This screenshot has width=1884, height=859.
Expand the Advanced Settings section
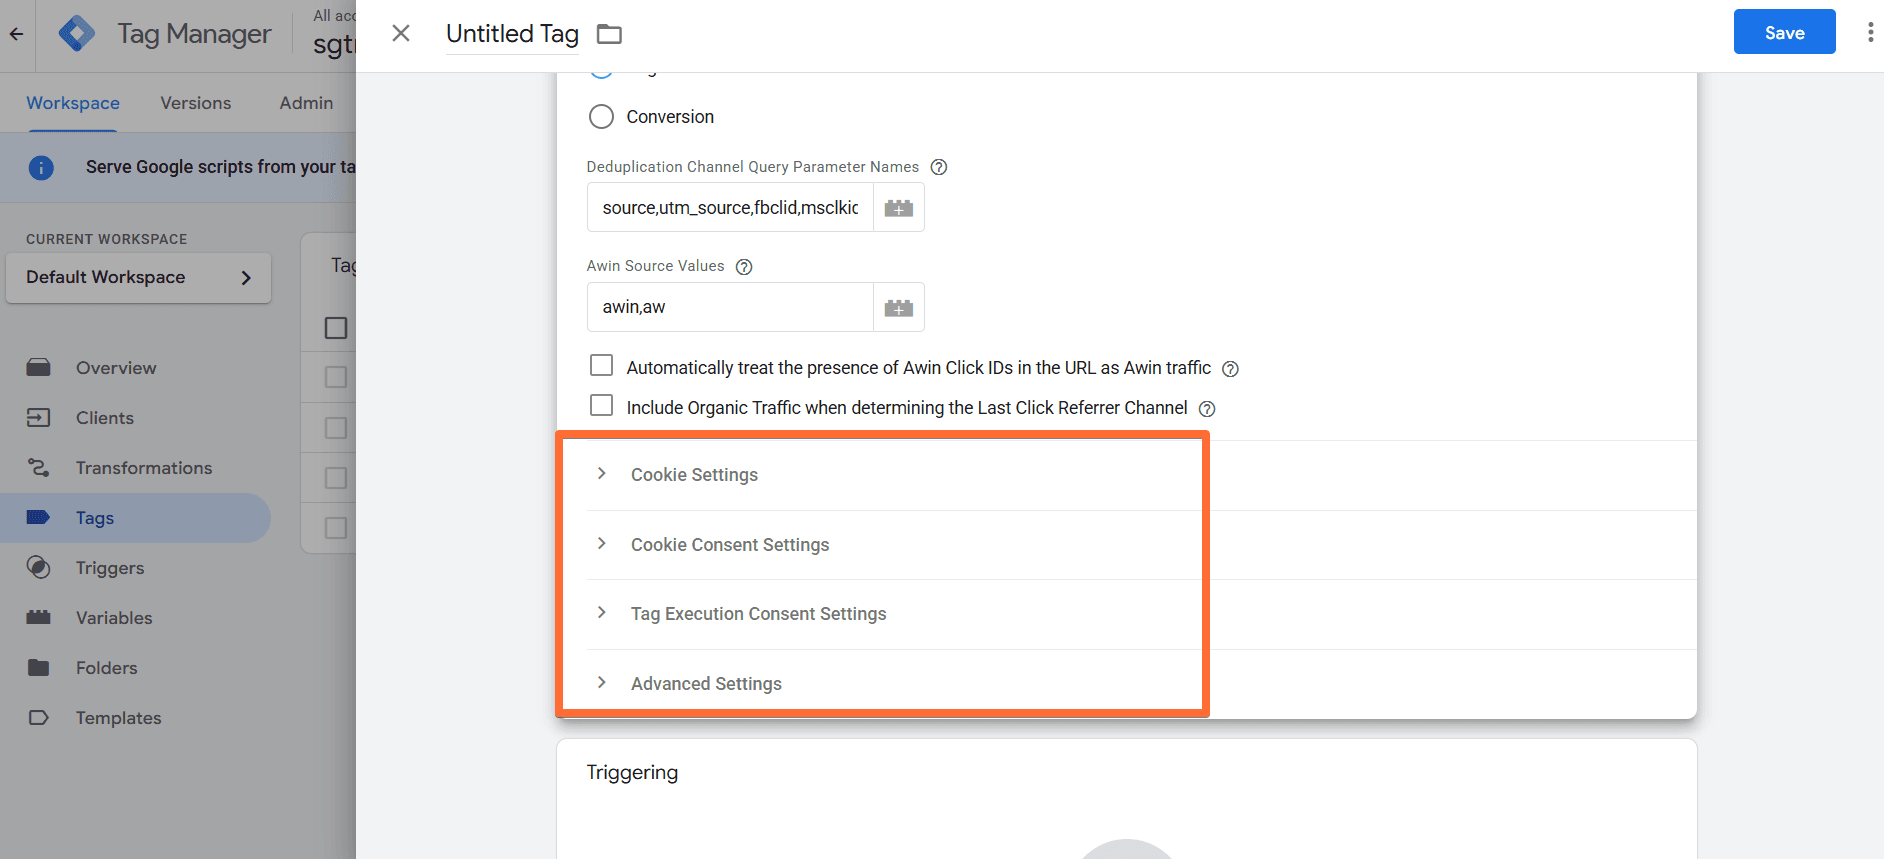tap(705, 684)
